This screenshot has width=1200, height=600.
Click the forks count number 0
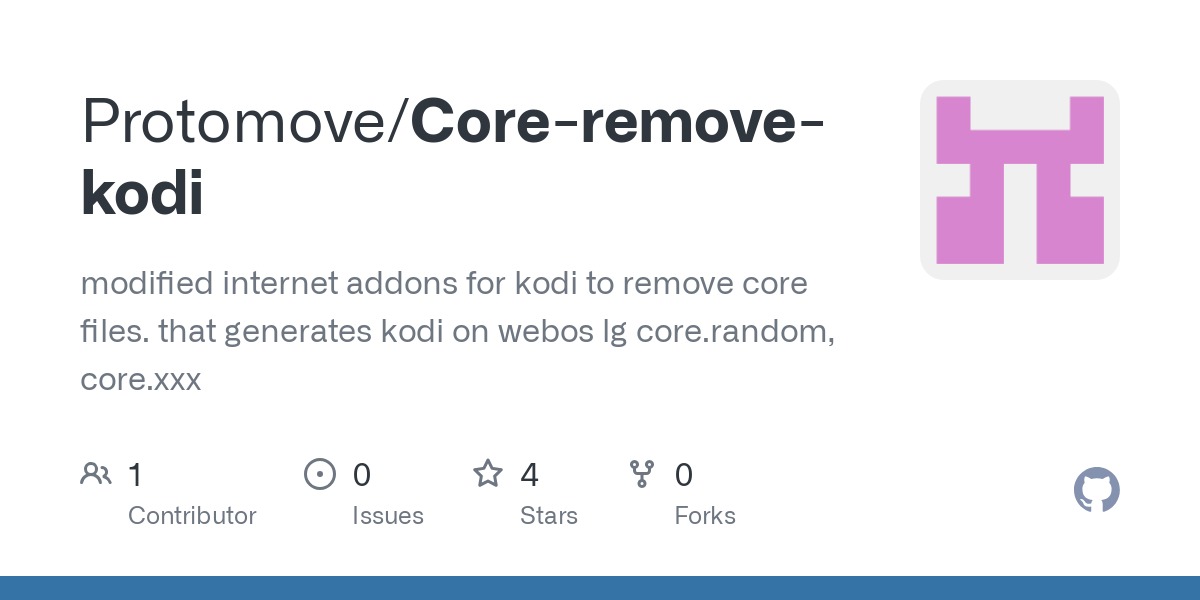[684, 474]
